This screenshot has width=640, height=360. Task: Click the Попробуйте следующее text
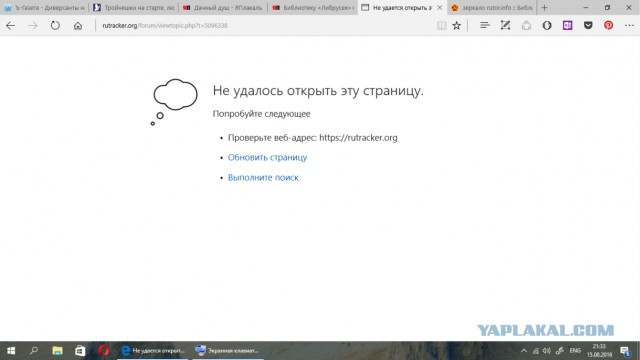click(261, 114)
